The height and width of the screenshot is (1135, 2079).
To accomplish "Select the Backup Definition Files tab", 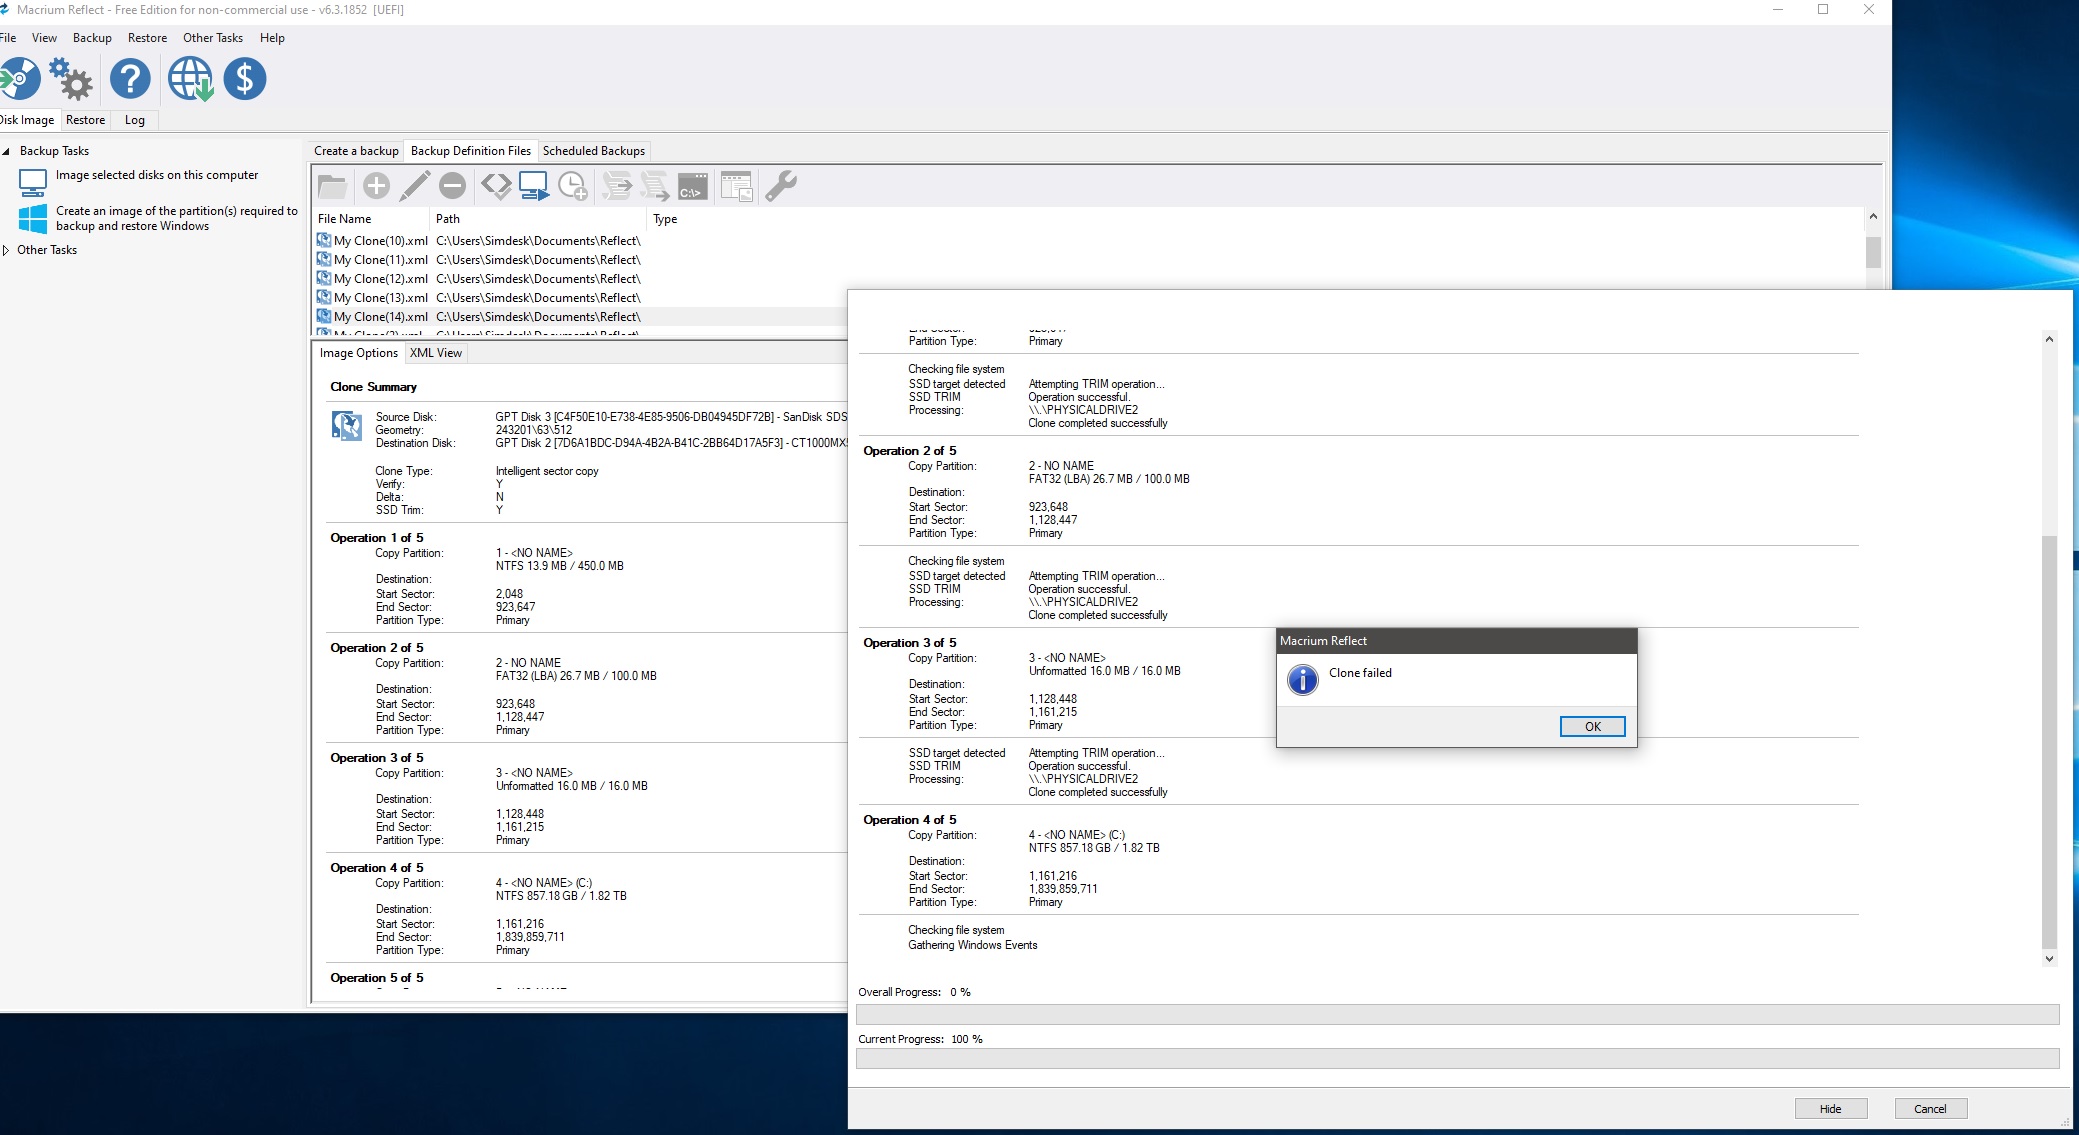I will point(471,151).
